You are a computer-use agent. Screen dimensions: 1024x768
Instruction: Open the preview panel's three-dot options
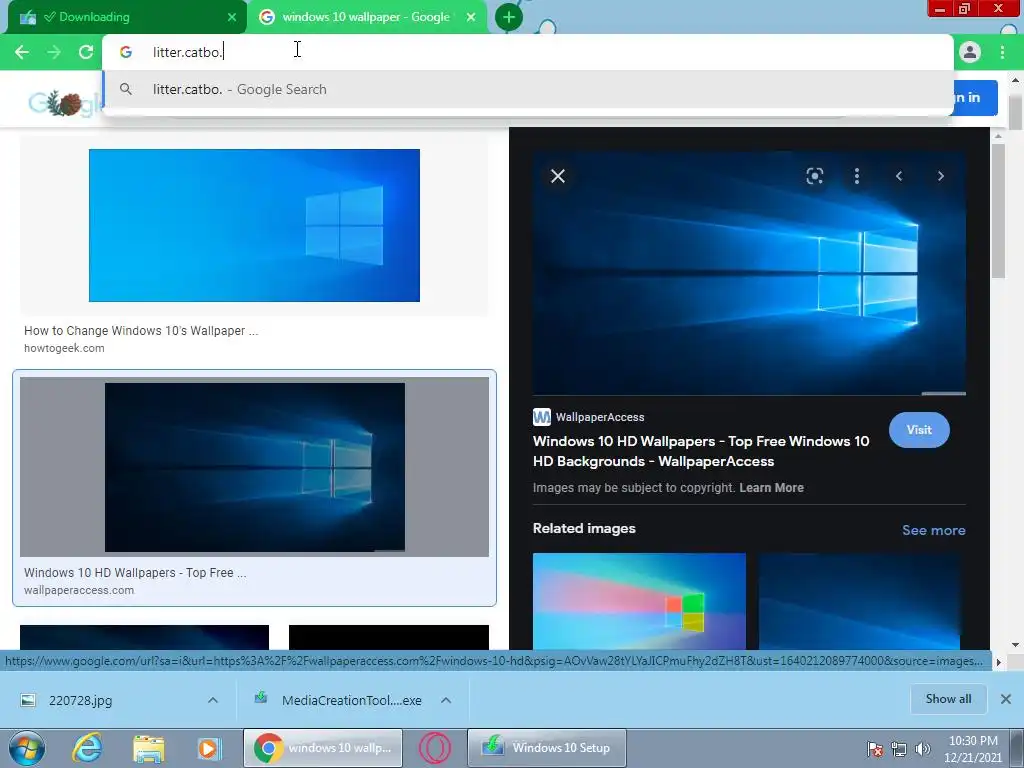pyautogui.click(x=857, y=176)
